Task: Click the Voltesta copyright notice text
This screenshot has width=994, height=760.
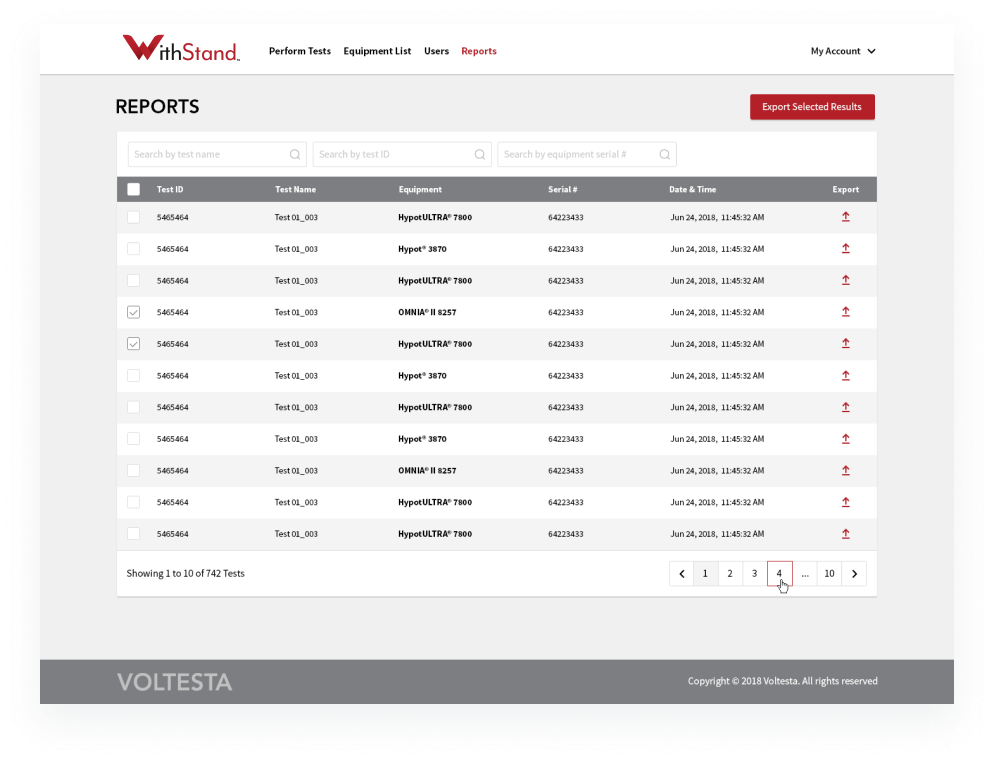Action: click(x=782, y=681)
